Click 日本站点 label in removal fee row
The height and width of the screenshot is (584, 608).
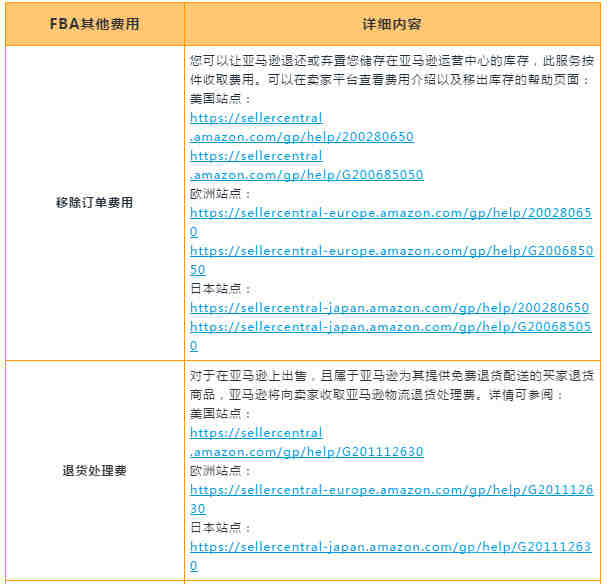click(x=220, y=289)
